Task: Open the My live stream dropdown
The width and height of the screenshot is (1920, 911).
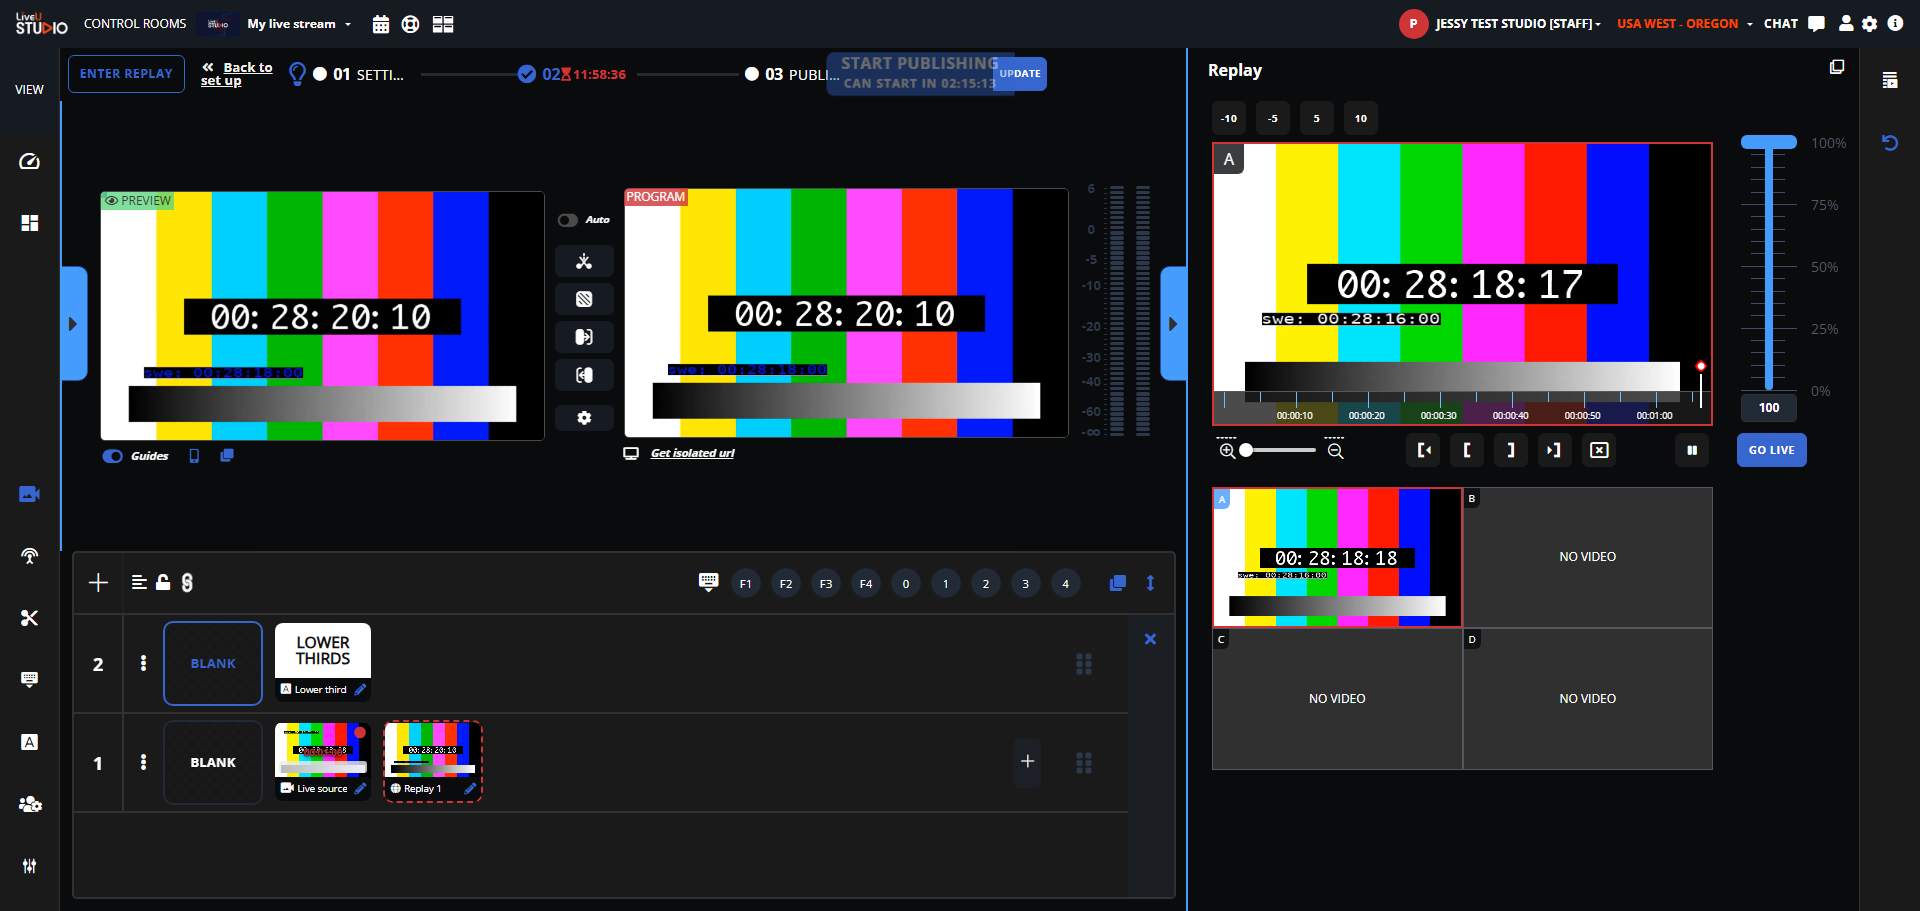Action: (300, 24)
